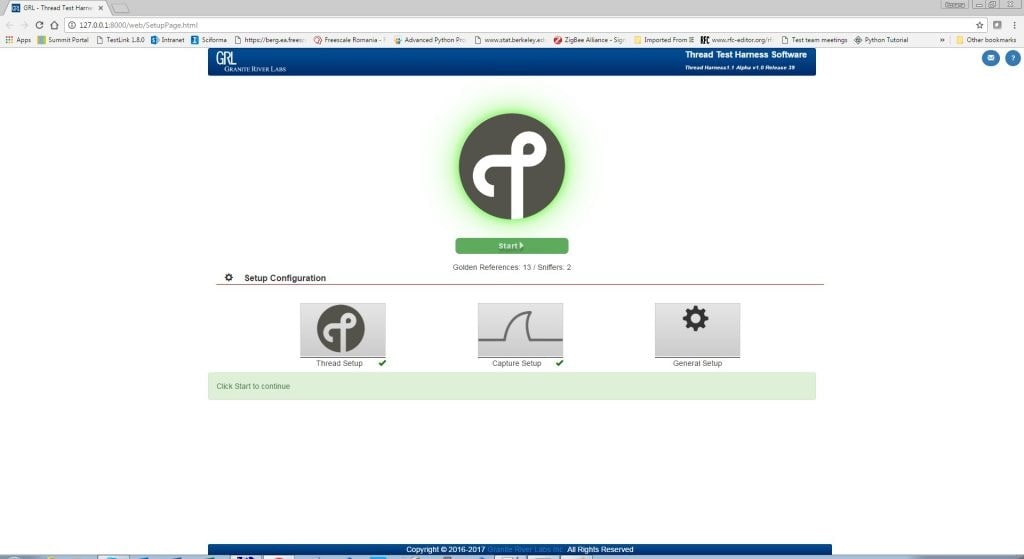This screenshot has width=1024, height=559.
Task: Click the GRL Granite River Labs logo
Action: (x=250, y=61)
